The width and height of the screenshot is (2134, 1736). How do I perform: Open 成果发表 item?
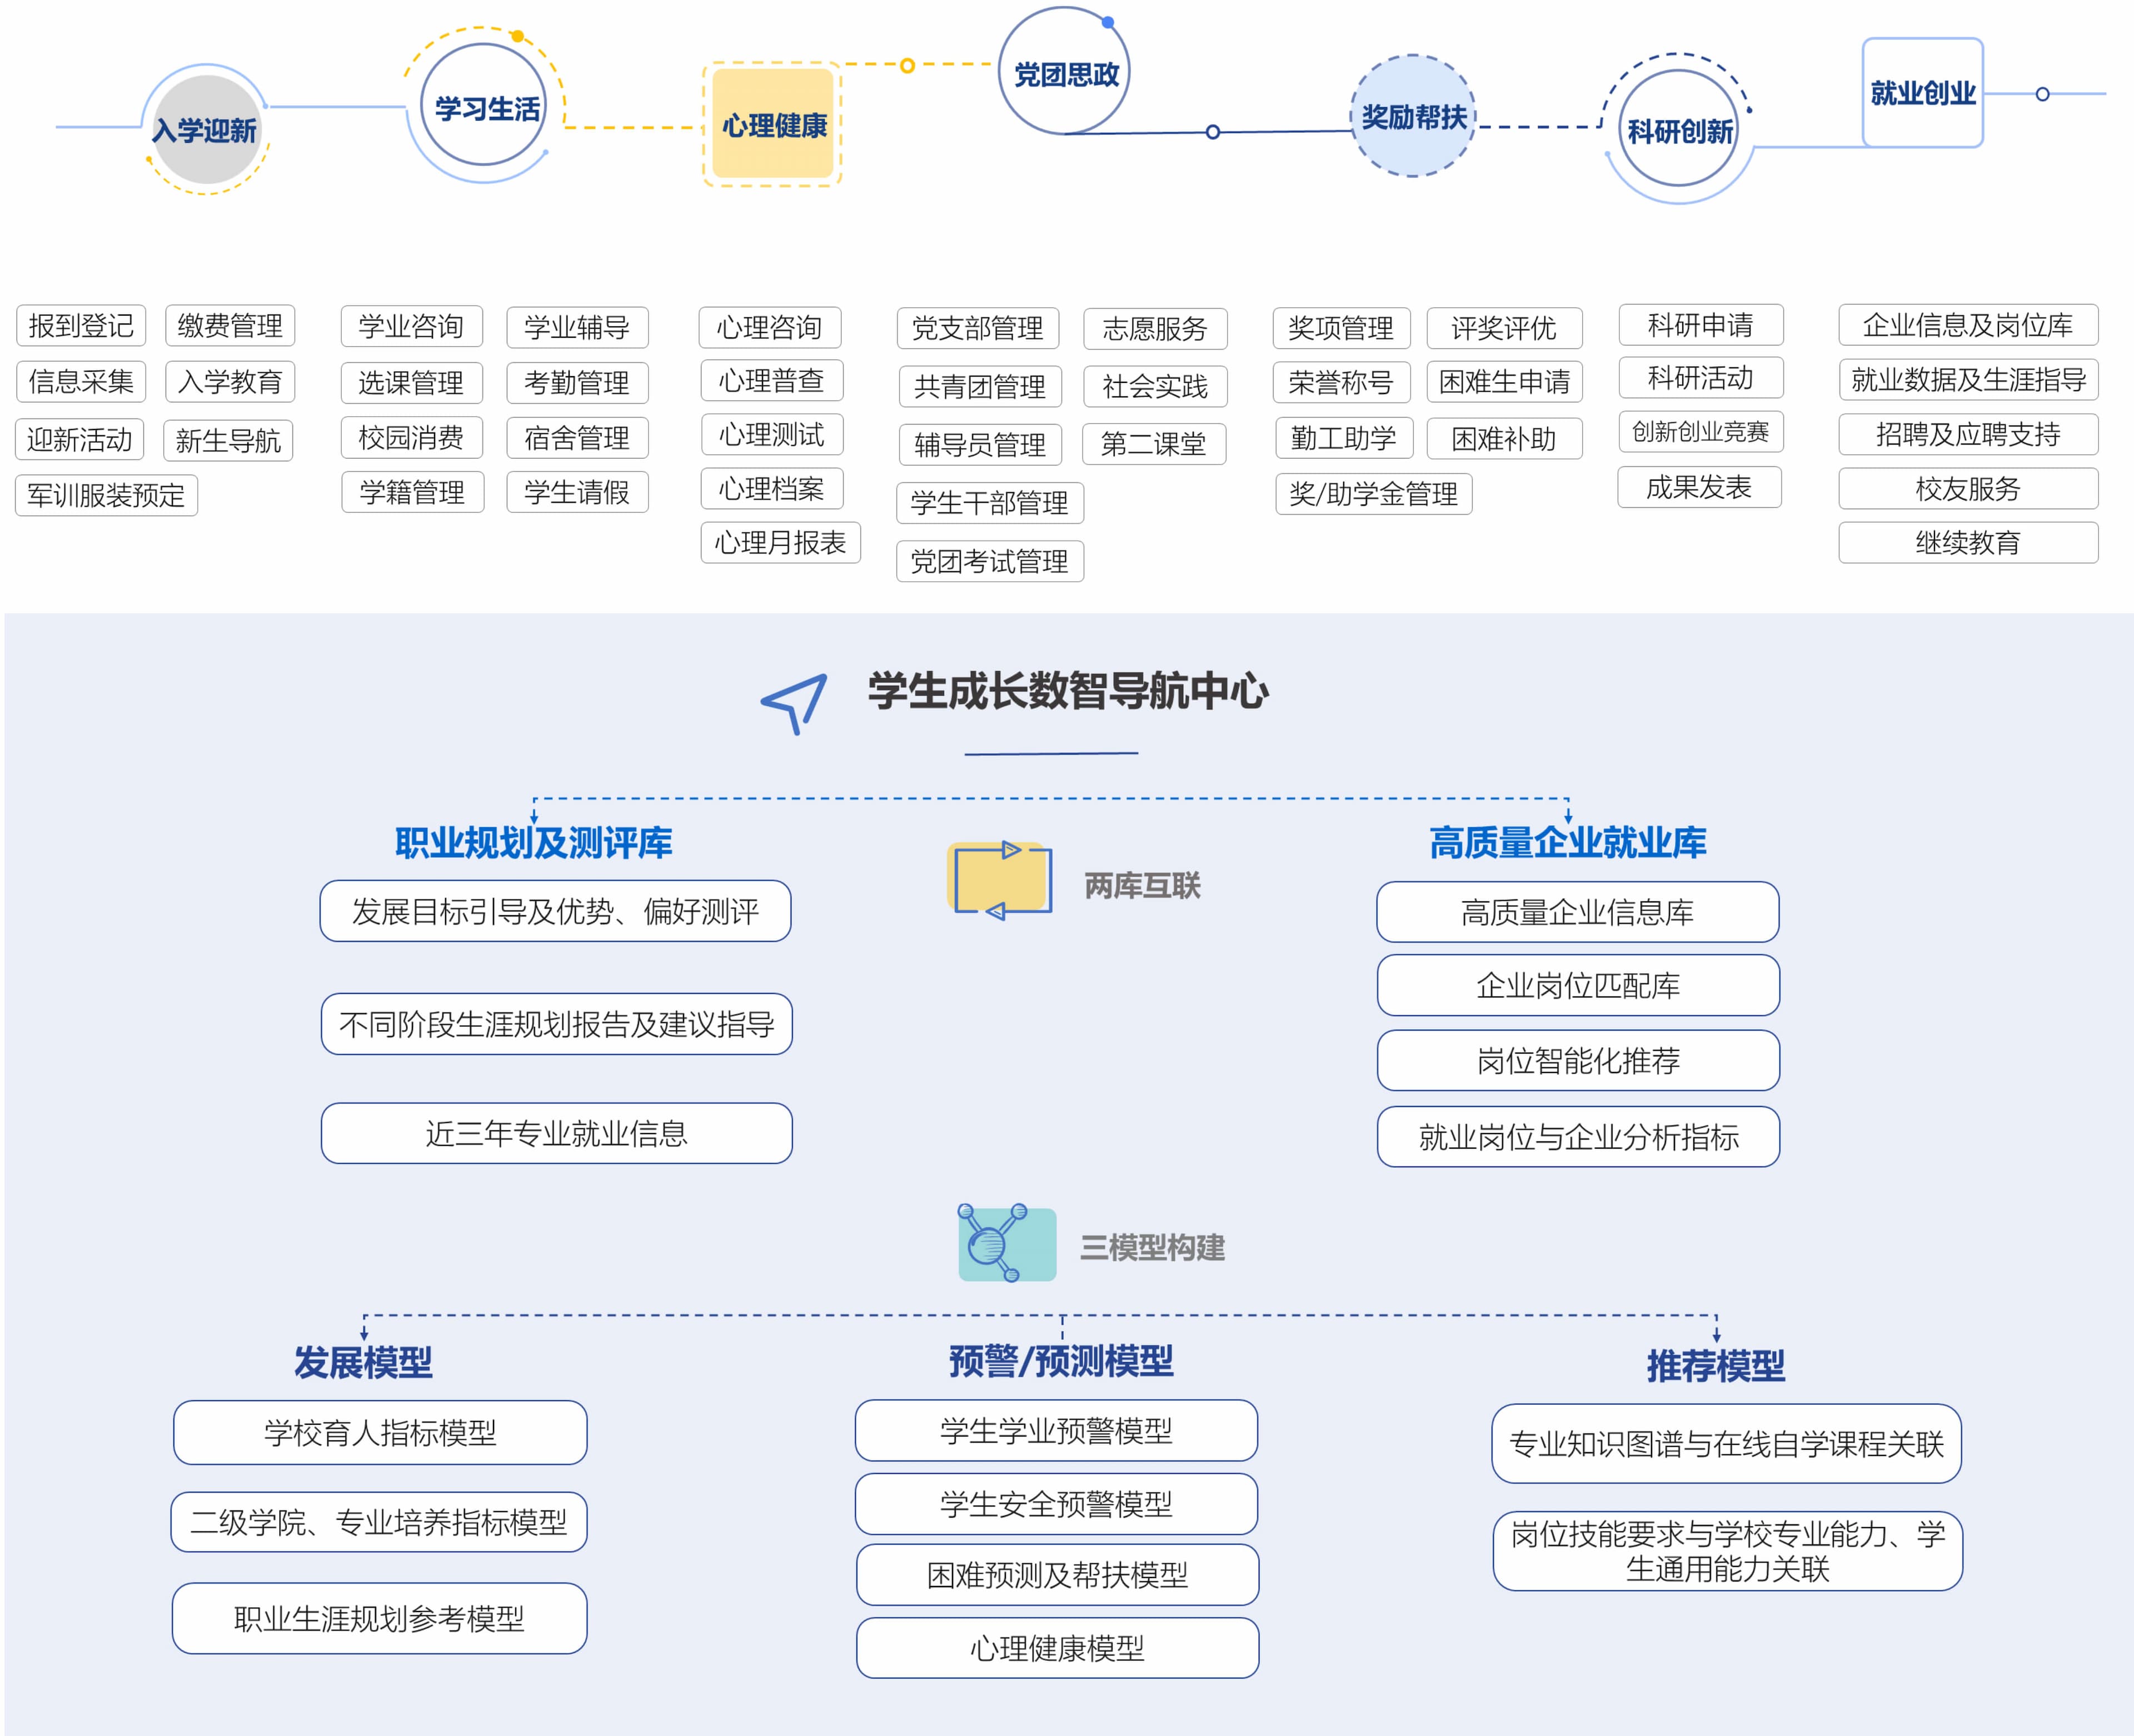pyautogui.click(x=1700, y=487)
